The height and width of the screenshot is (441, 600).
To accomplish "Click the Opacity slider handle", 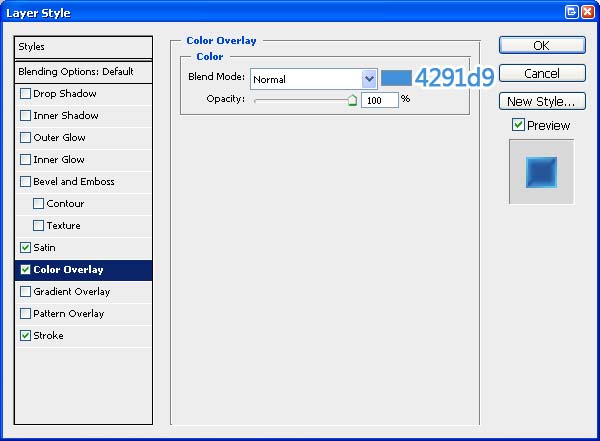I will [352, 100].
